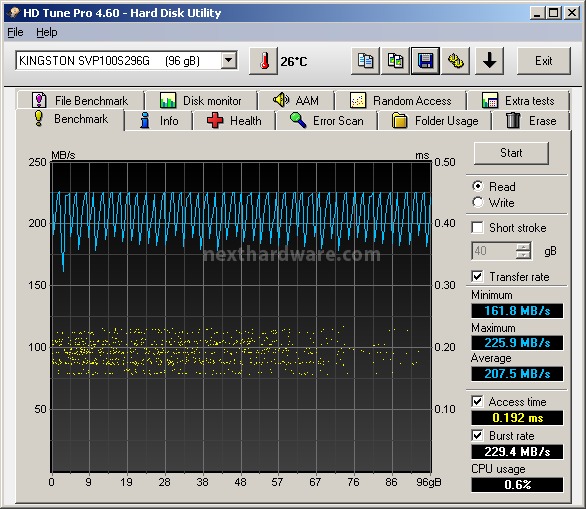Click the 26°C temperature reading
The width and height of the screenshot is (586, 509).
[x=294, y=62]
